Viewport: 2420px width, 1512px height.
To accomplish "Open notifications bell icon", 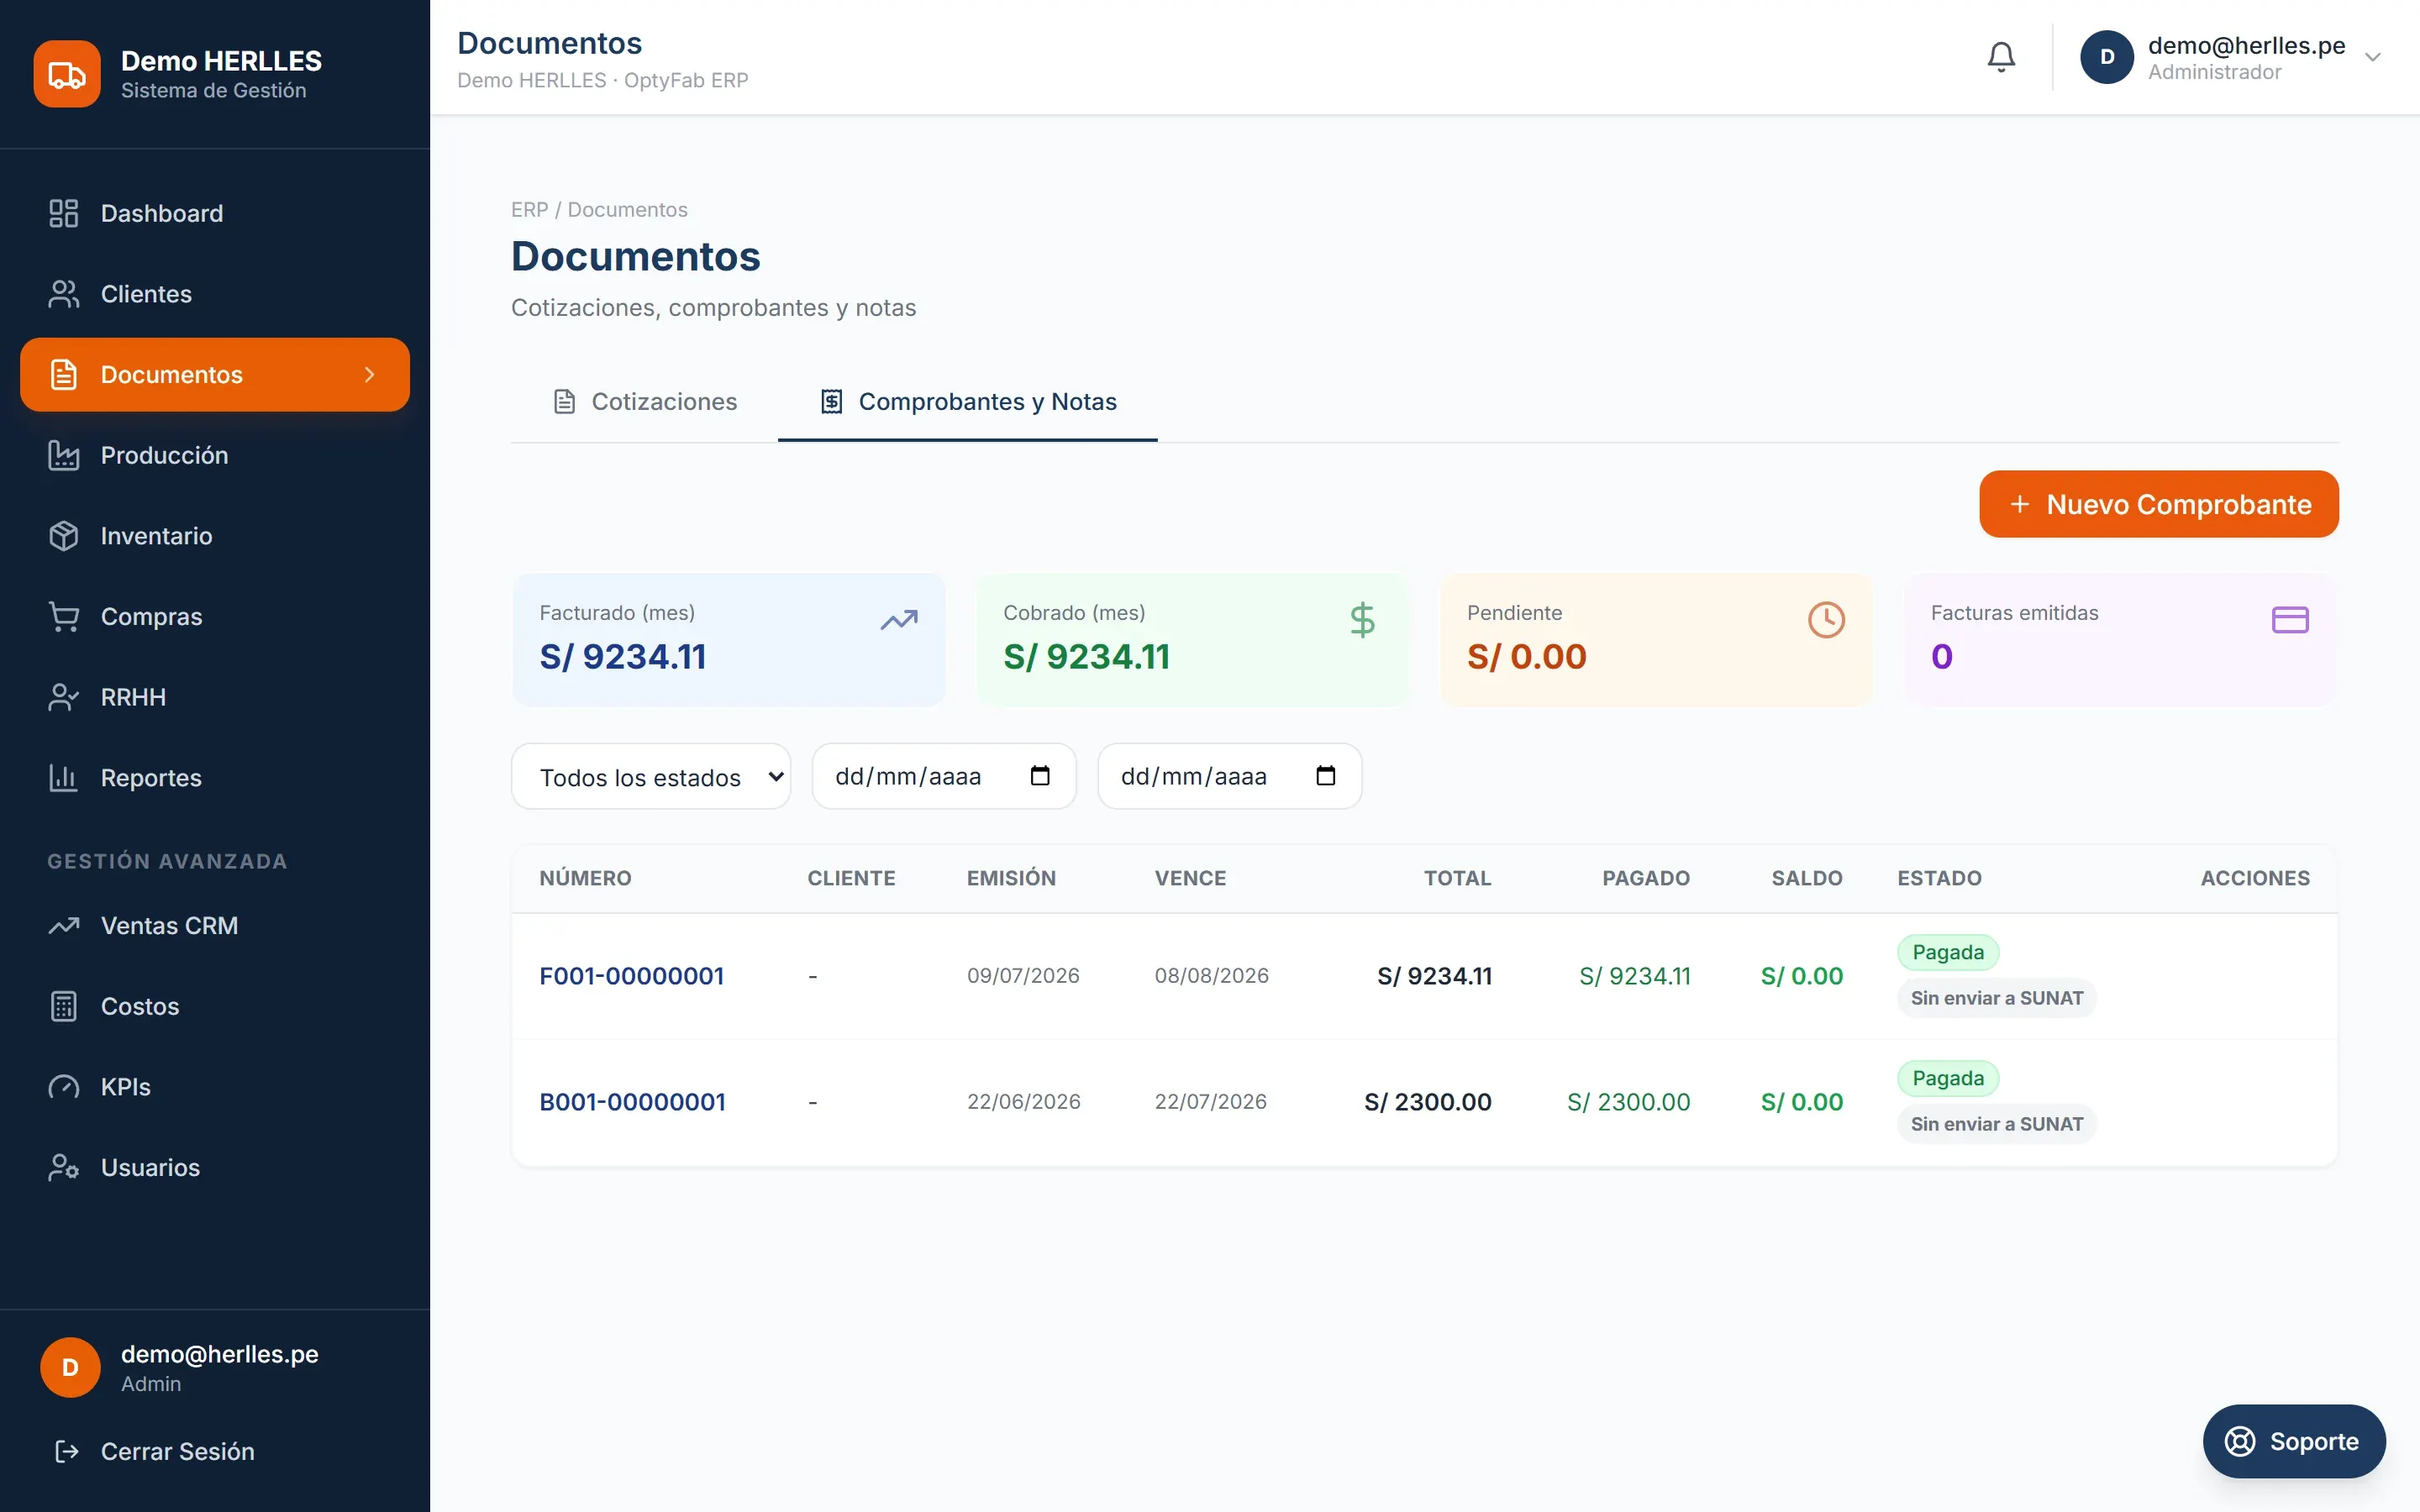I will pyautogui.click(x=2001, y=57).
